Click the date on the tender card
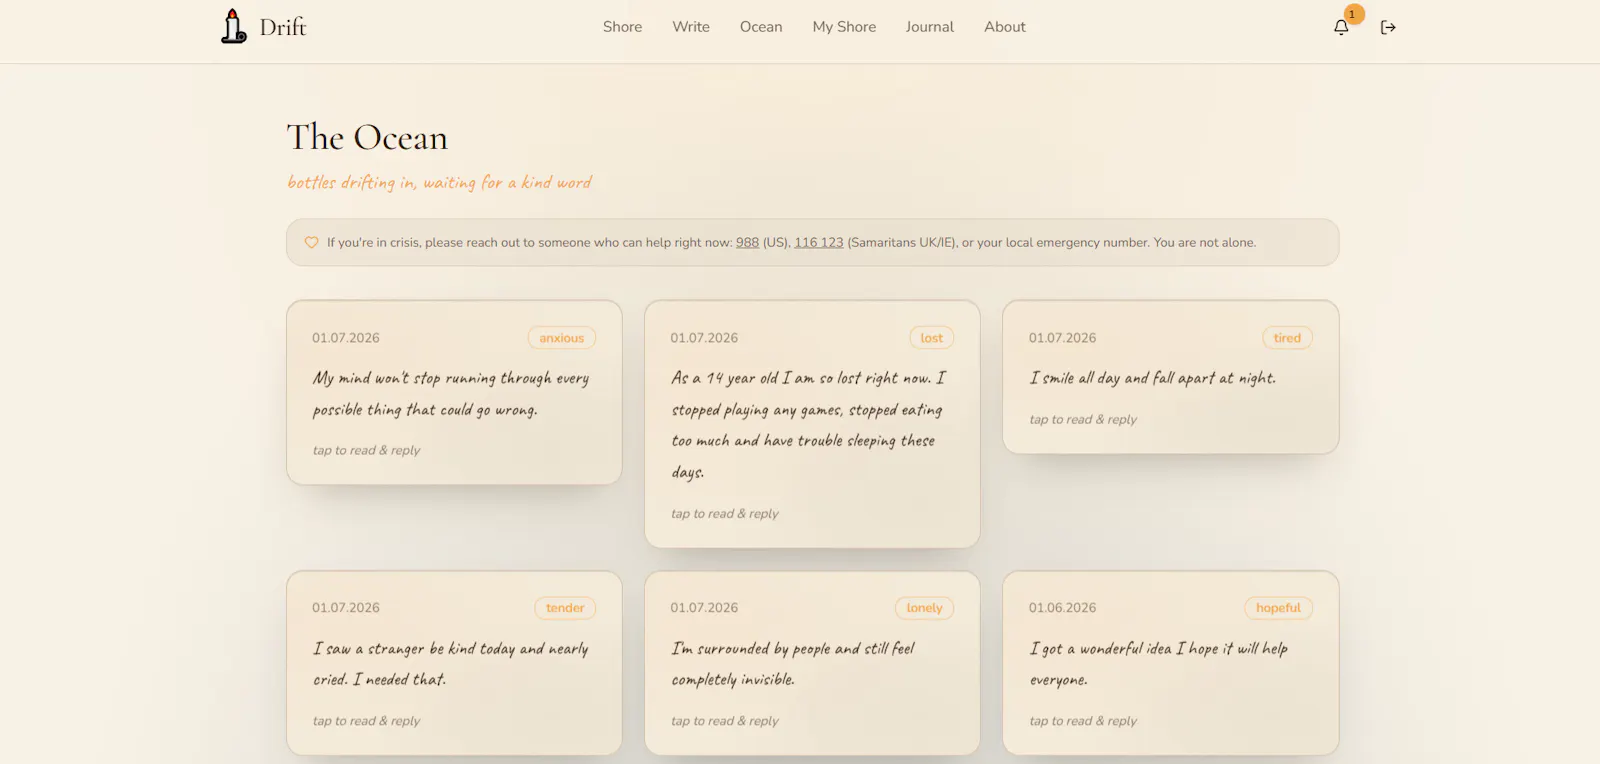The height and width of the screenshot is (764, 1600). [346, 608]
